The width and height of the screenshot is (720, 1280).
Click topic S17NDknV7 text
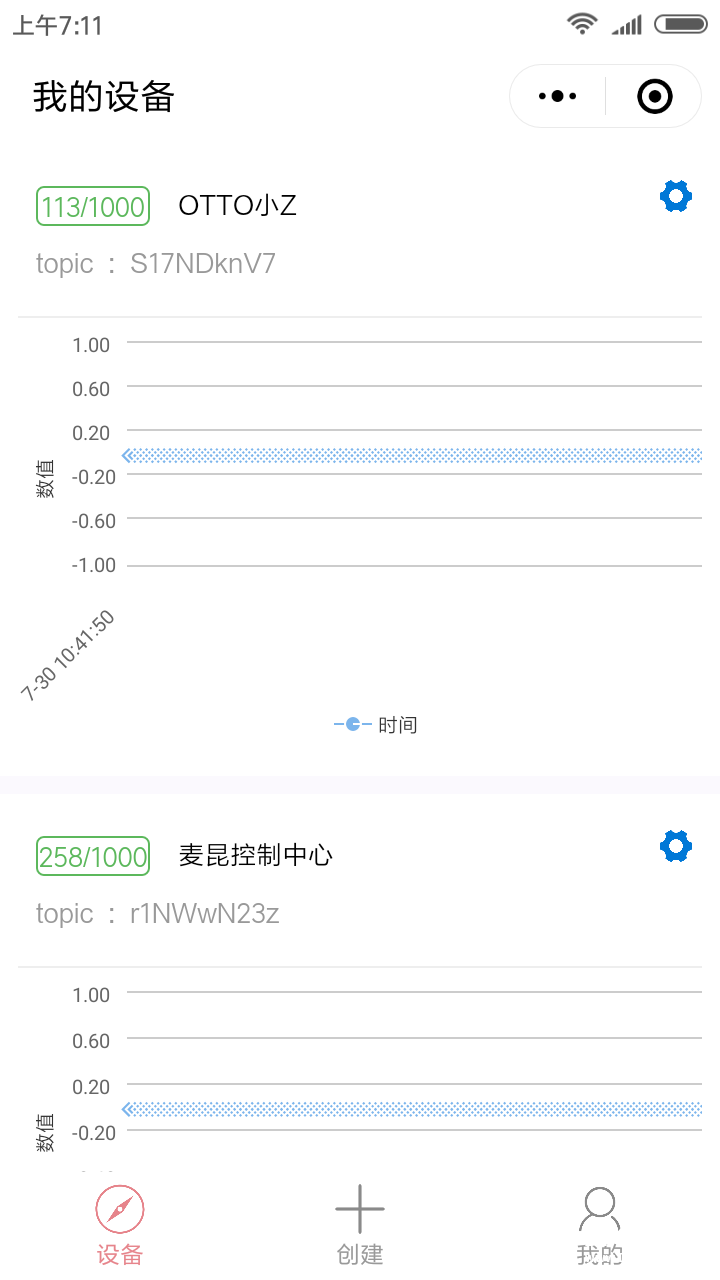coord(156,264)
